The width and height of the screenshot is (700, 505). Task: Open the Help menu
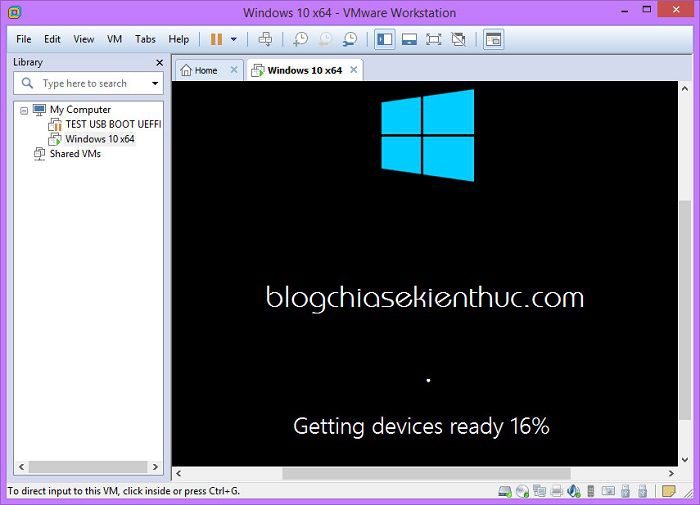(179, 39)
